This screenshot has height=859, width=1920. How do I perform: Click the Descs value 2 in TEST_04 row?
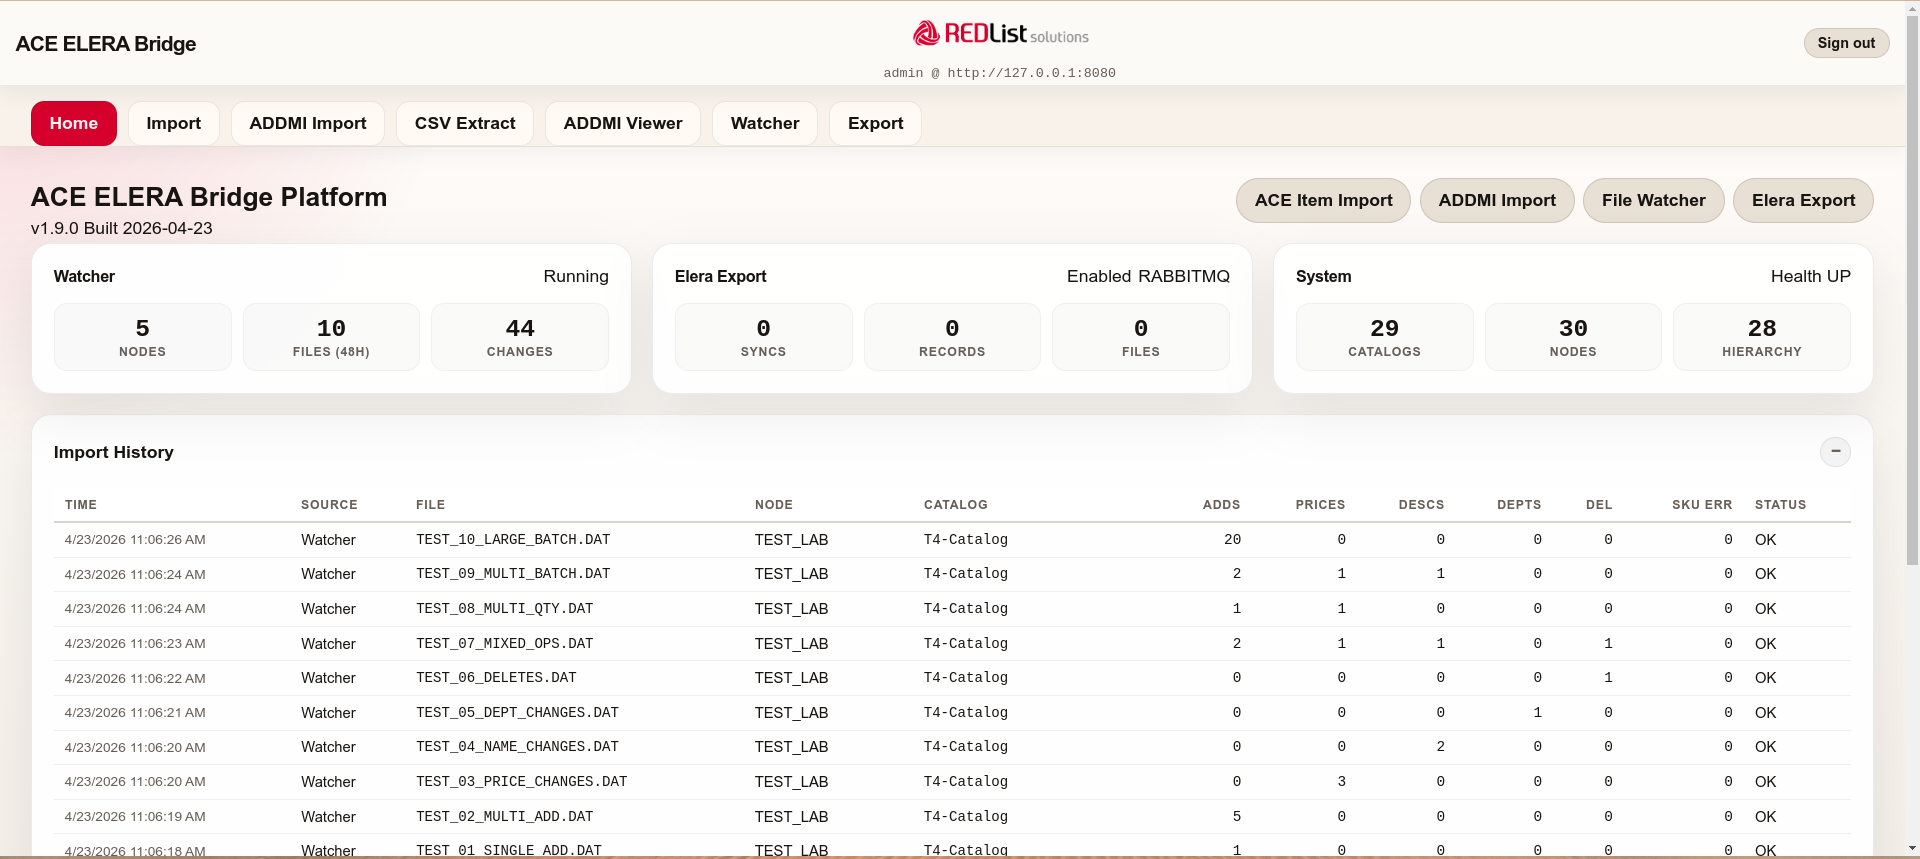point(1440,747)
